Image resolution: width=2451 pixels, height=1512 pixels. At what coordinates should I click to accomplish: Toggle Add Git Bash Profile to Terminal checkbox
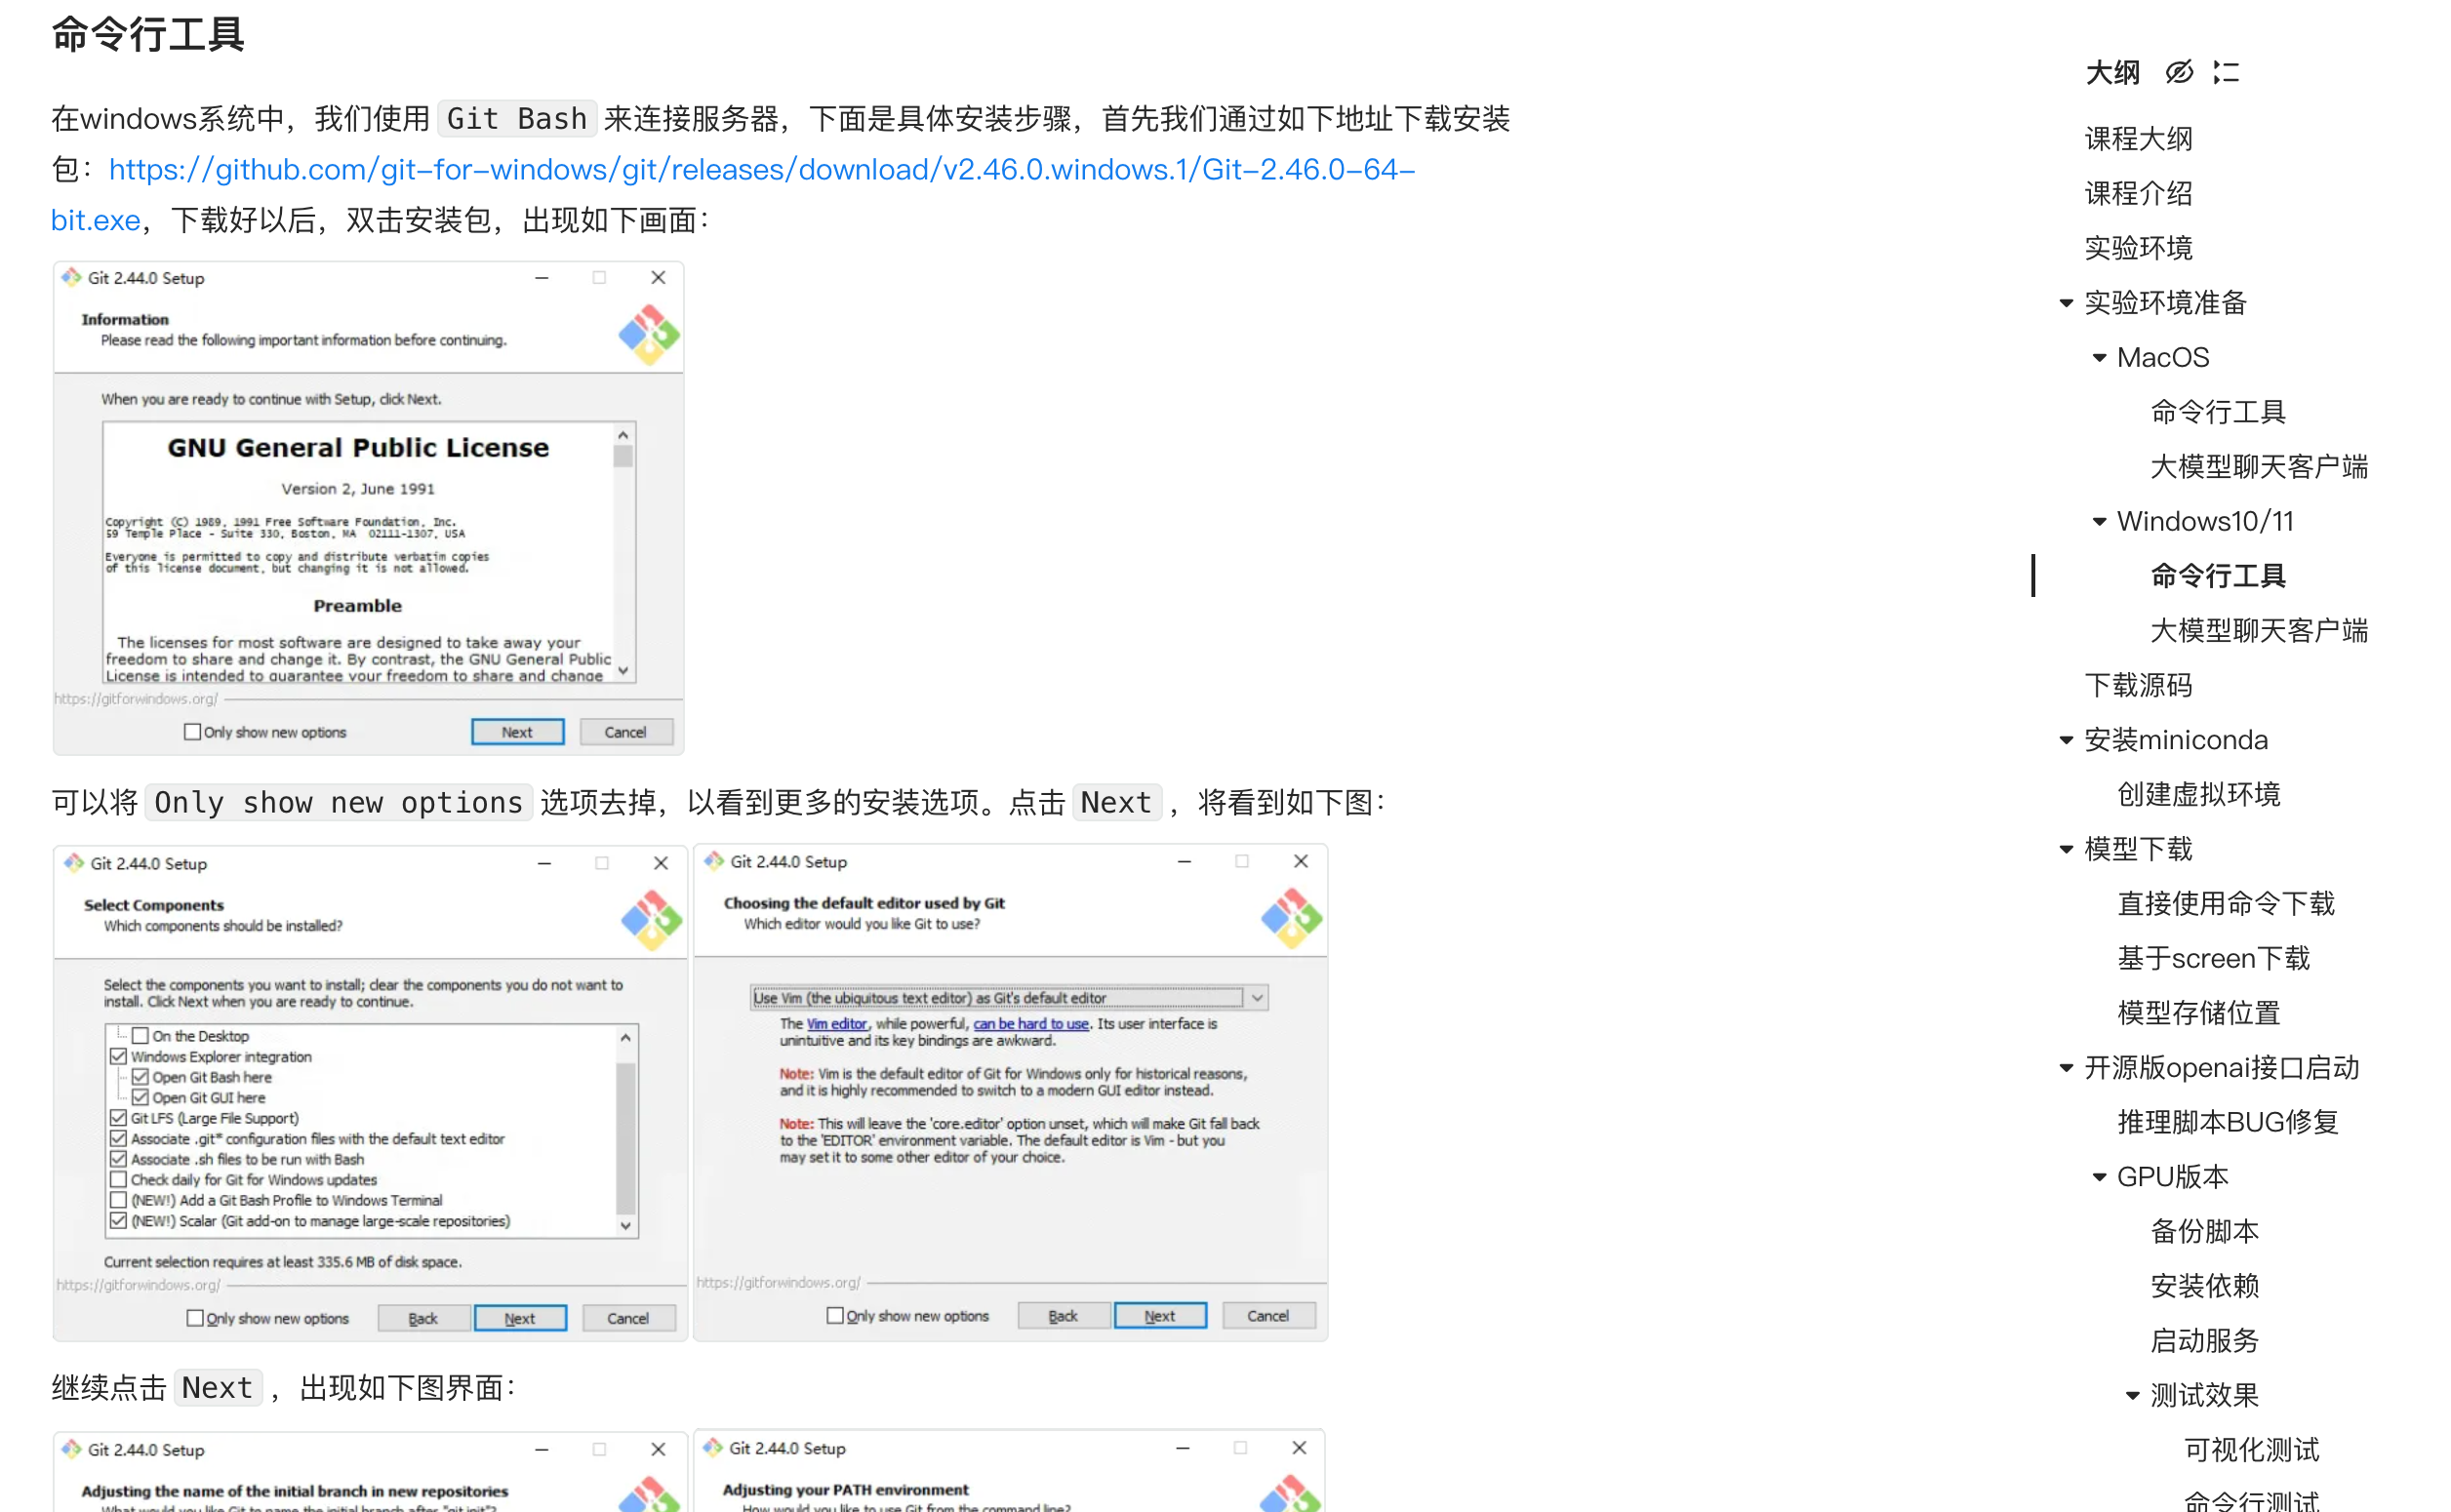coord(119,1200)
